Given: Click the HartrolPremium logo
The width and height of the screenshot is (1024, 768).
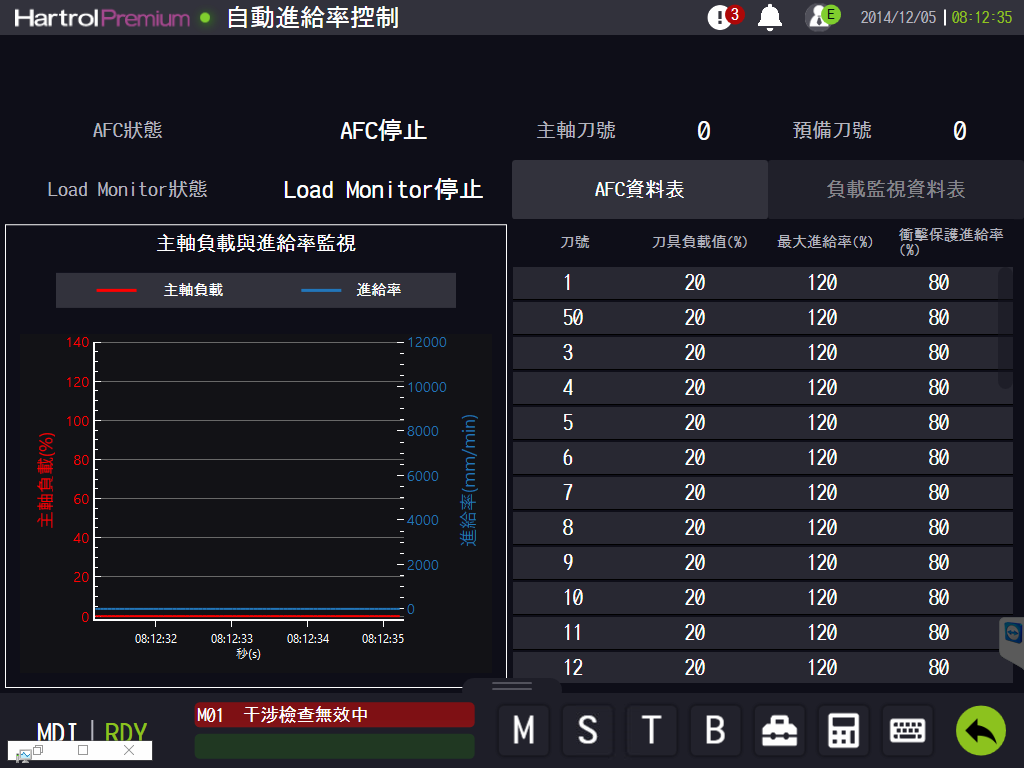Looking at the screenshot, I should tap(102, 18).
